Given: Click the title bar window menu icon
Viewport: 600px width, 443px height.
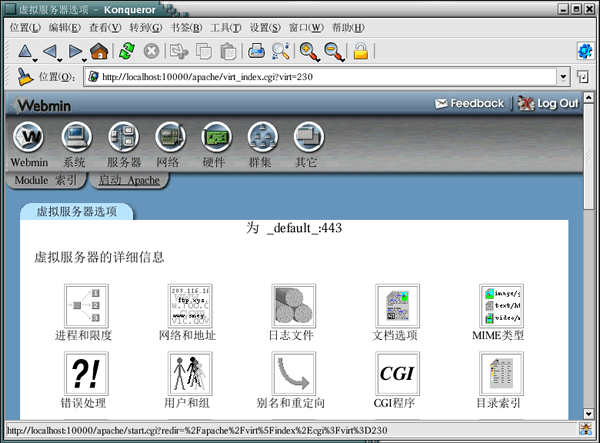Looking at the screenshot, I should click(x=11, y=9).
